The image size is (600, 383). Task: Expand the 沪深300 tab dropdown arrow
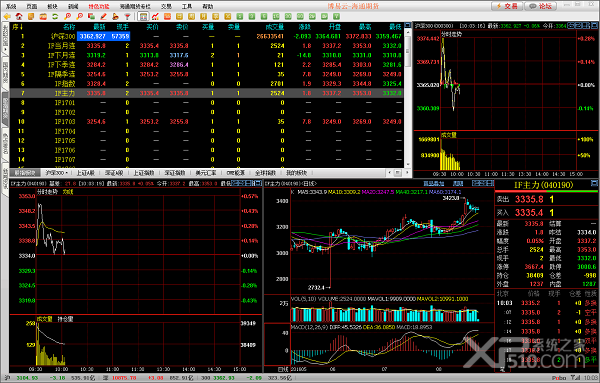pyautogui.click(x=66, y=173)
